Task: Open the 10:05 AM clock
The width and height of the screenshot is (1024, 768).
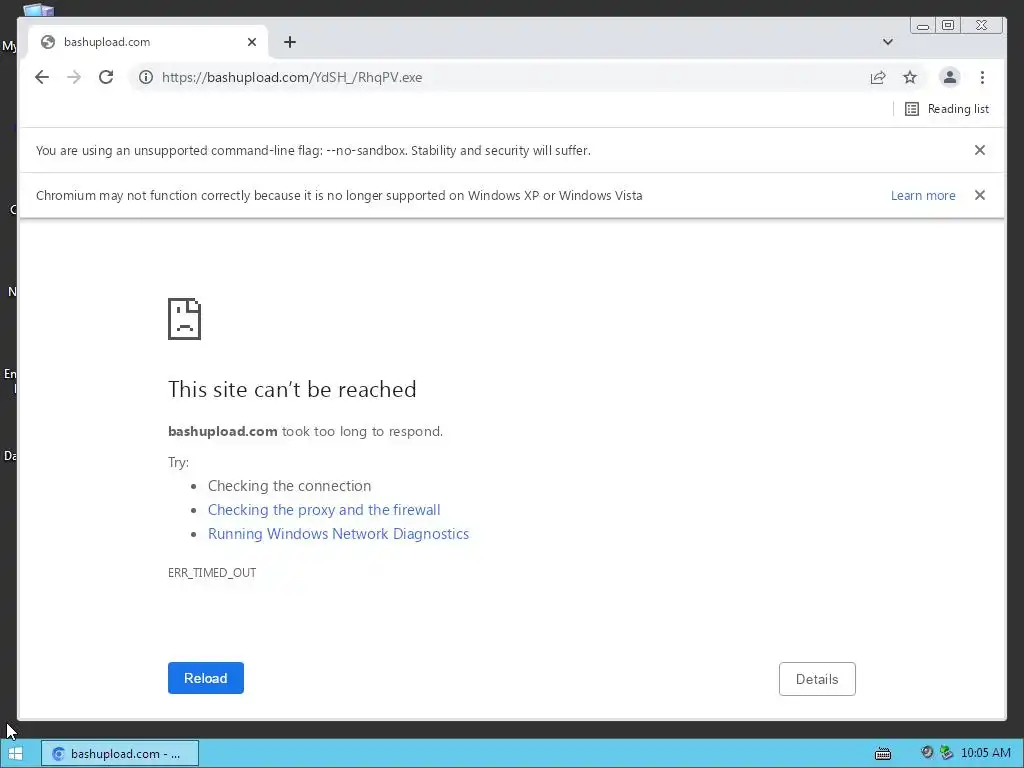Action: click(x=985, y=753)
